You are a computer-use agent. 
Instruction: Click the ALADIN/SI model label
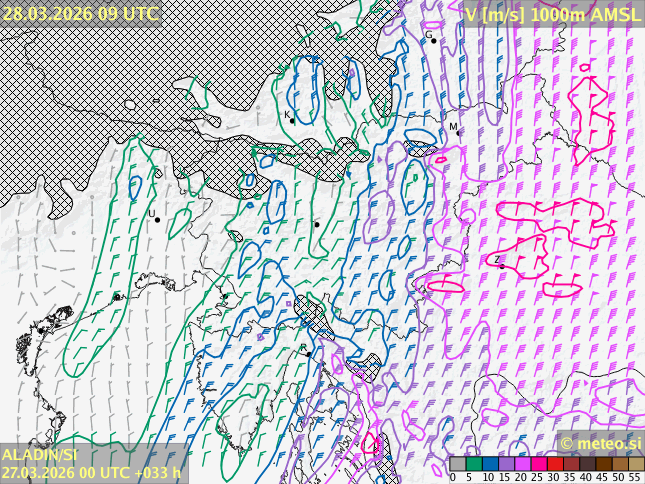click(40, 455)
